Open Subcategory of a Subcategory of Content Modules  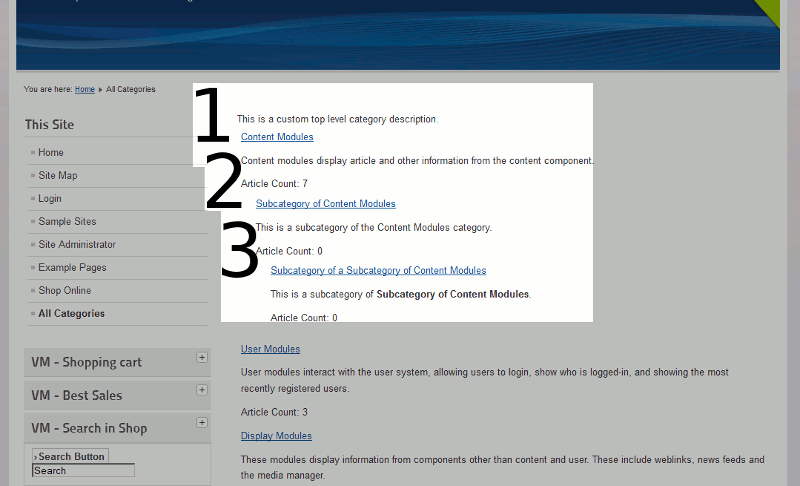coord(378,270)
